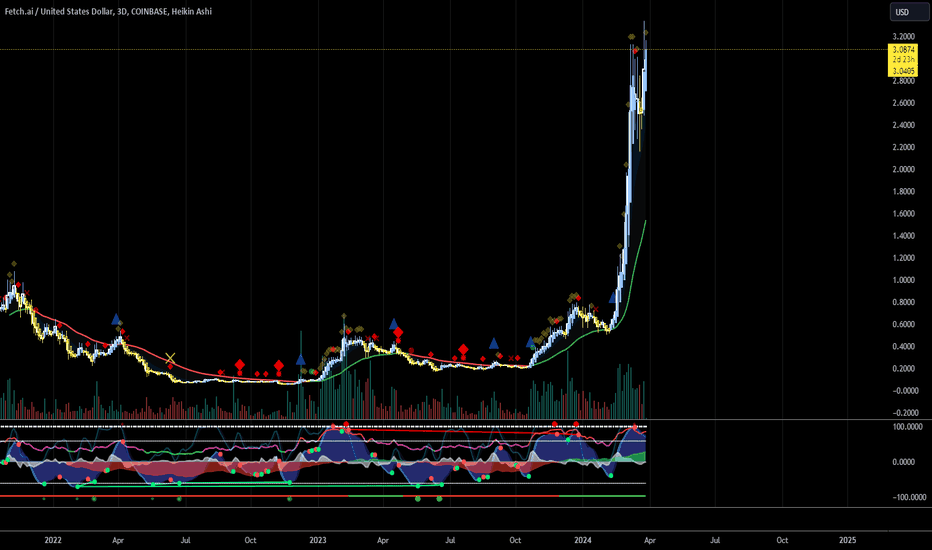Click the 2.6000 price scale value

903,103
